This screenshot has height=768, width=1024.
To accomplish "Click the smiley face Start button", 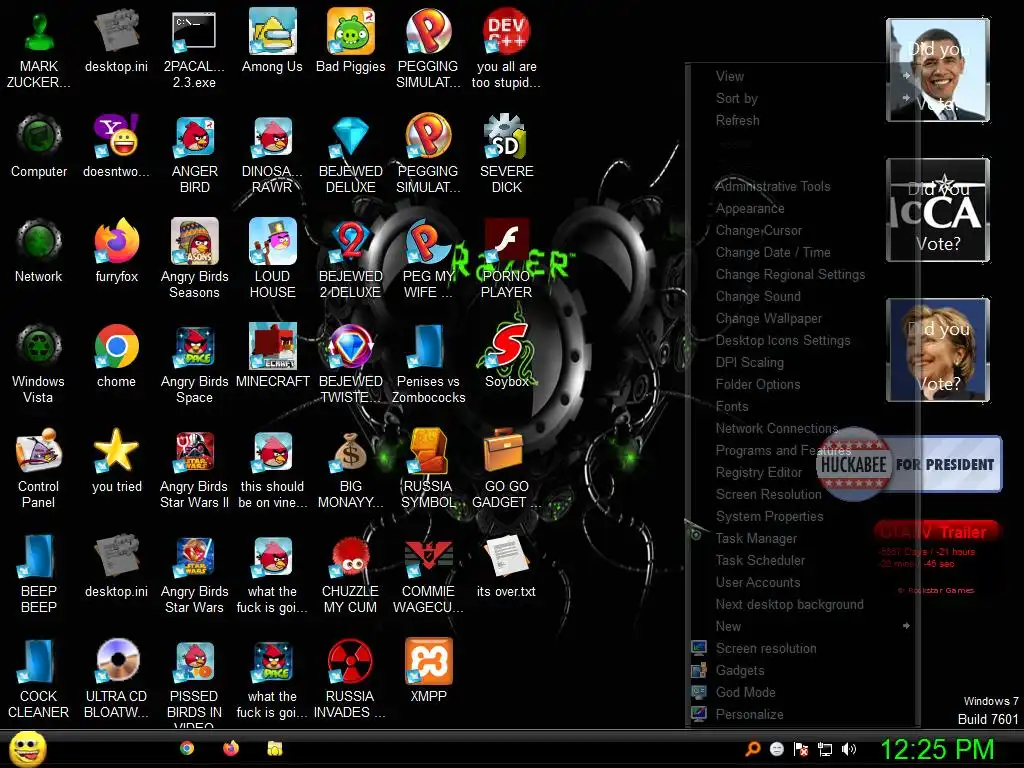I will (27, 748).
